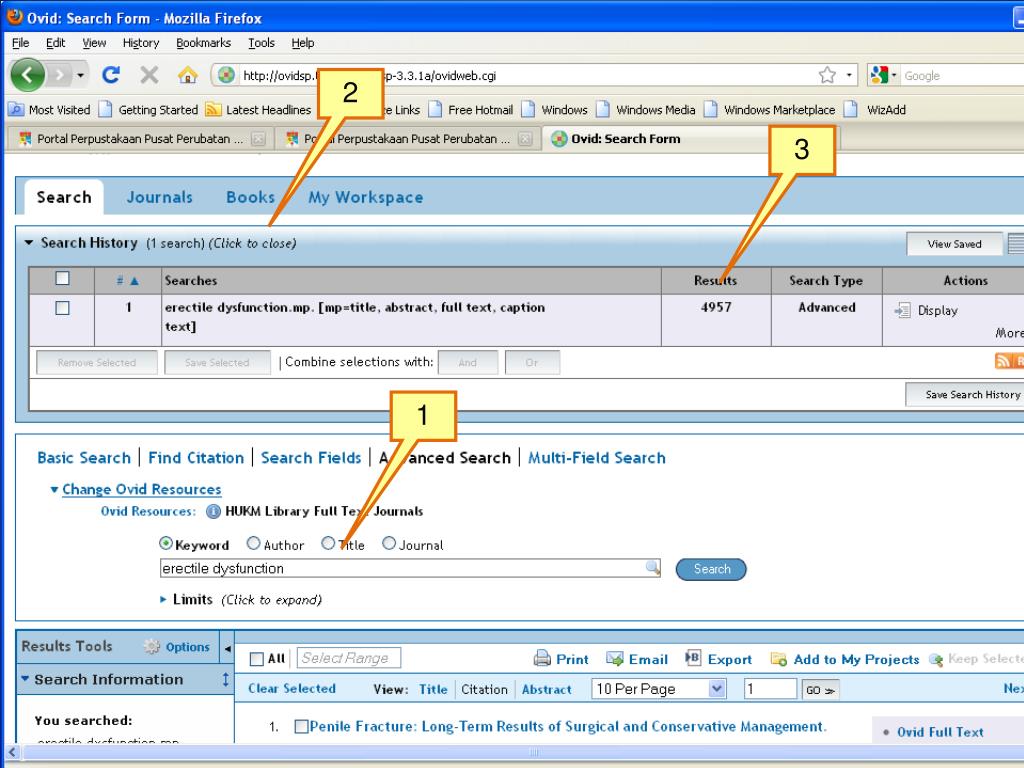Select the Title radio button

point(328,543)
